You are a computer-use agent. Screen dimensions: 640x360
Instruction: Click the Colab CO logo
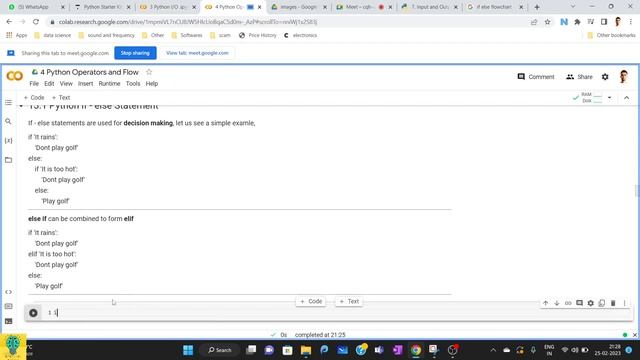(x=15, y=76)
